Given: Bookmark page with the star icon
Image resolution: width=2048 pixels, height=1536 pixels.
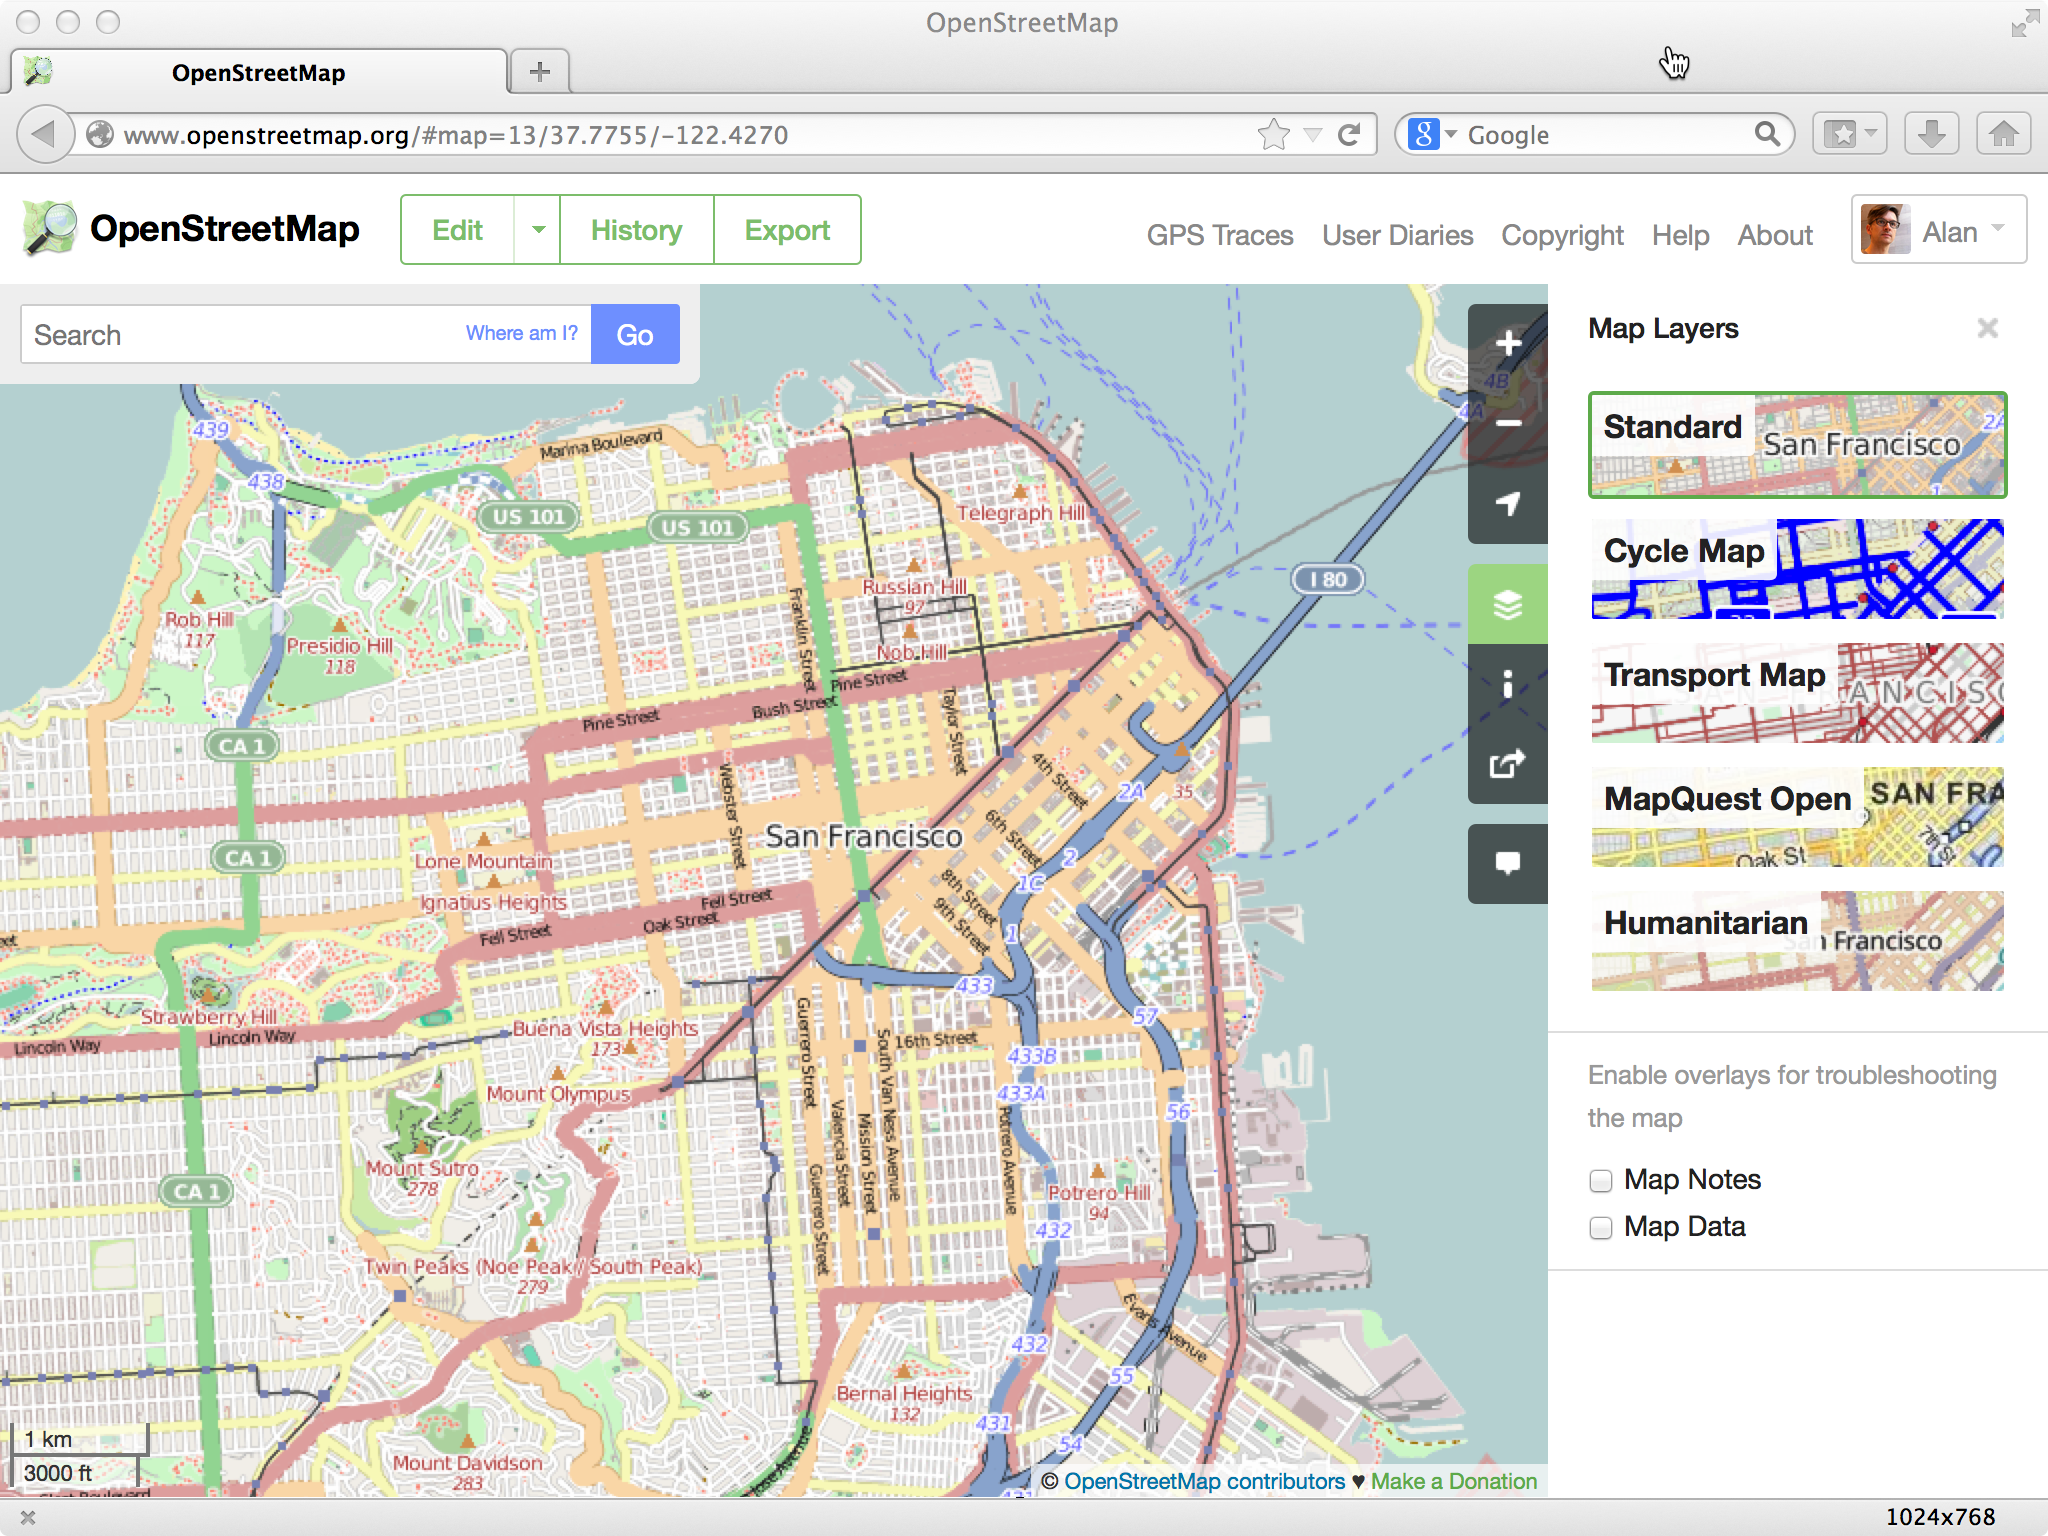Looking at the screenshot, I should tap(1273, 134).
